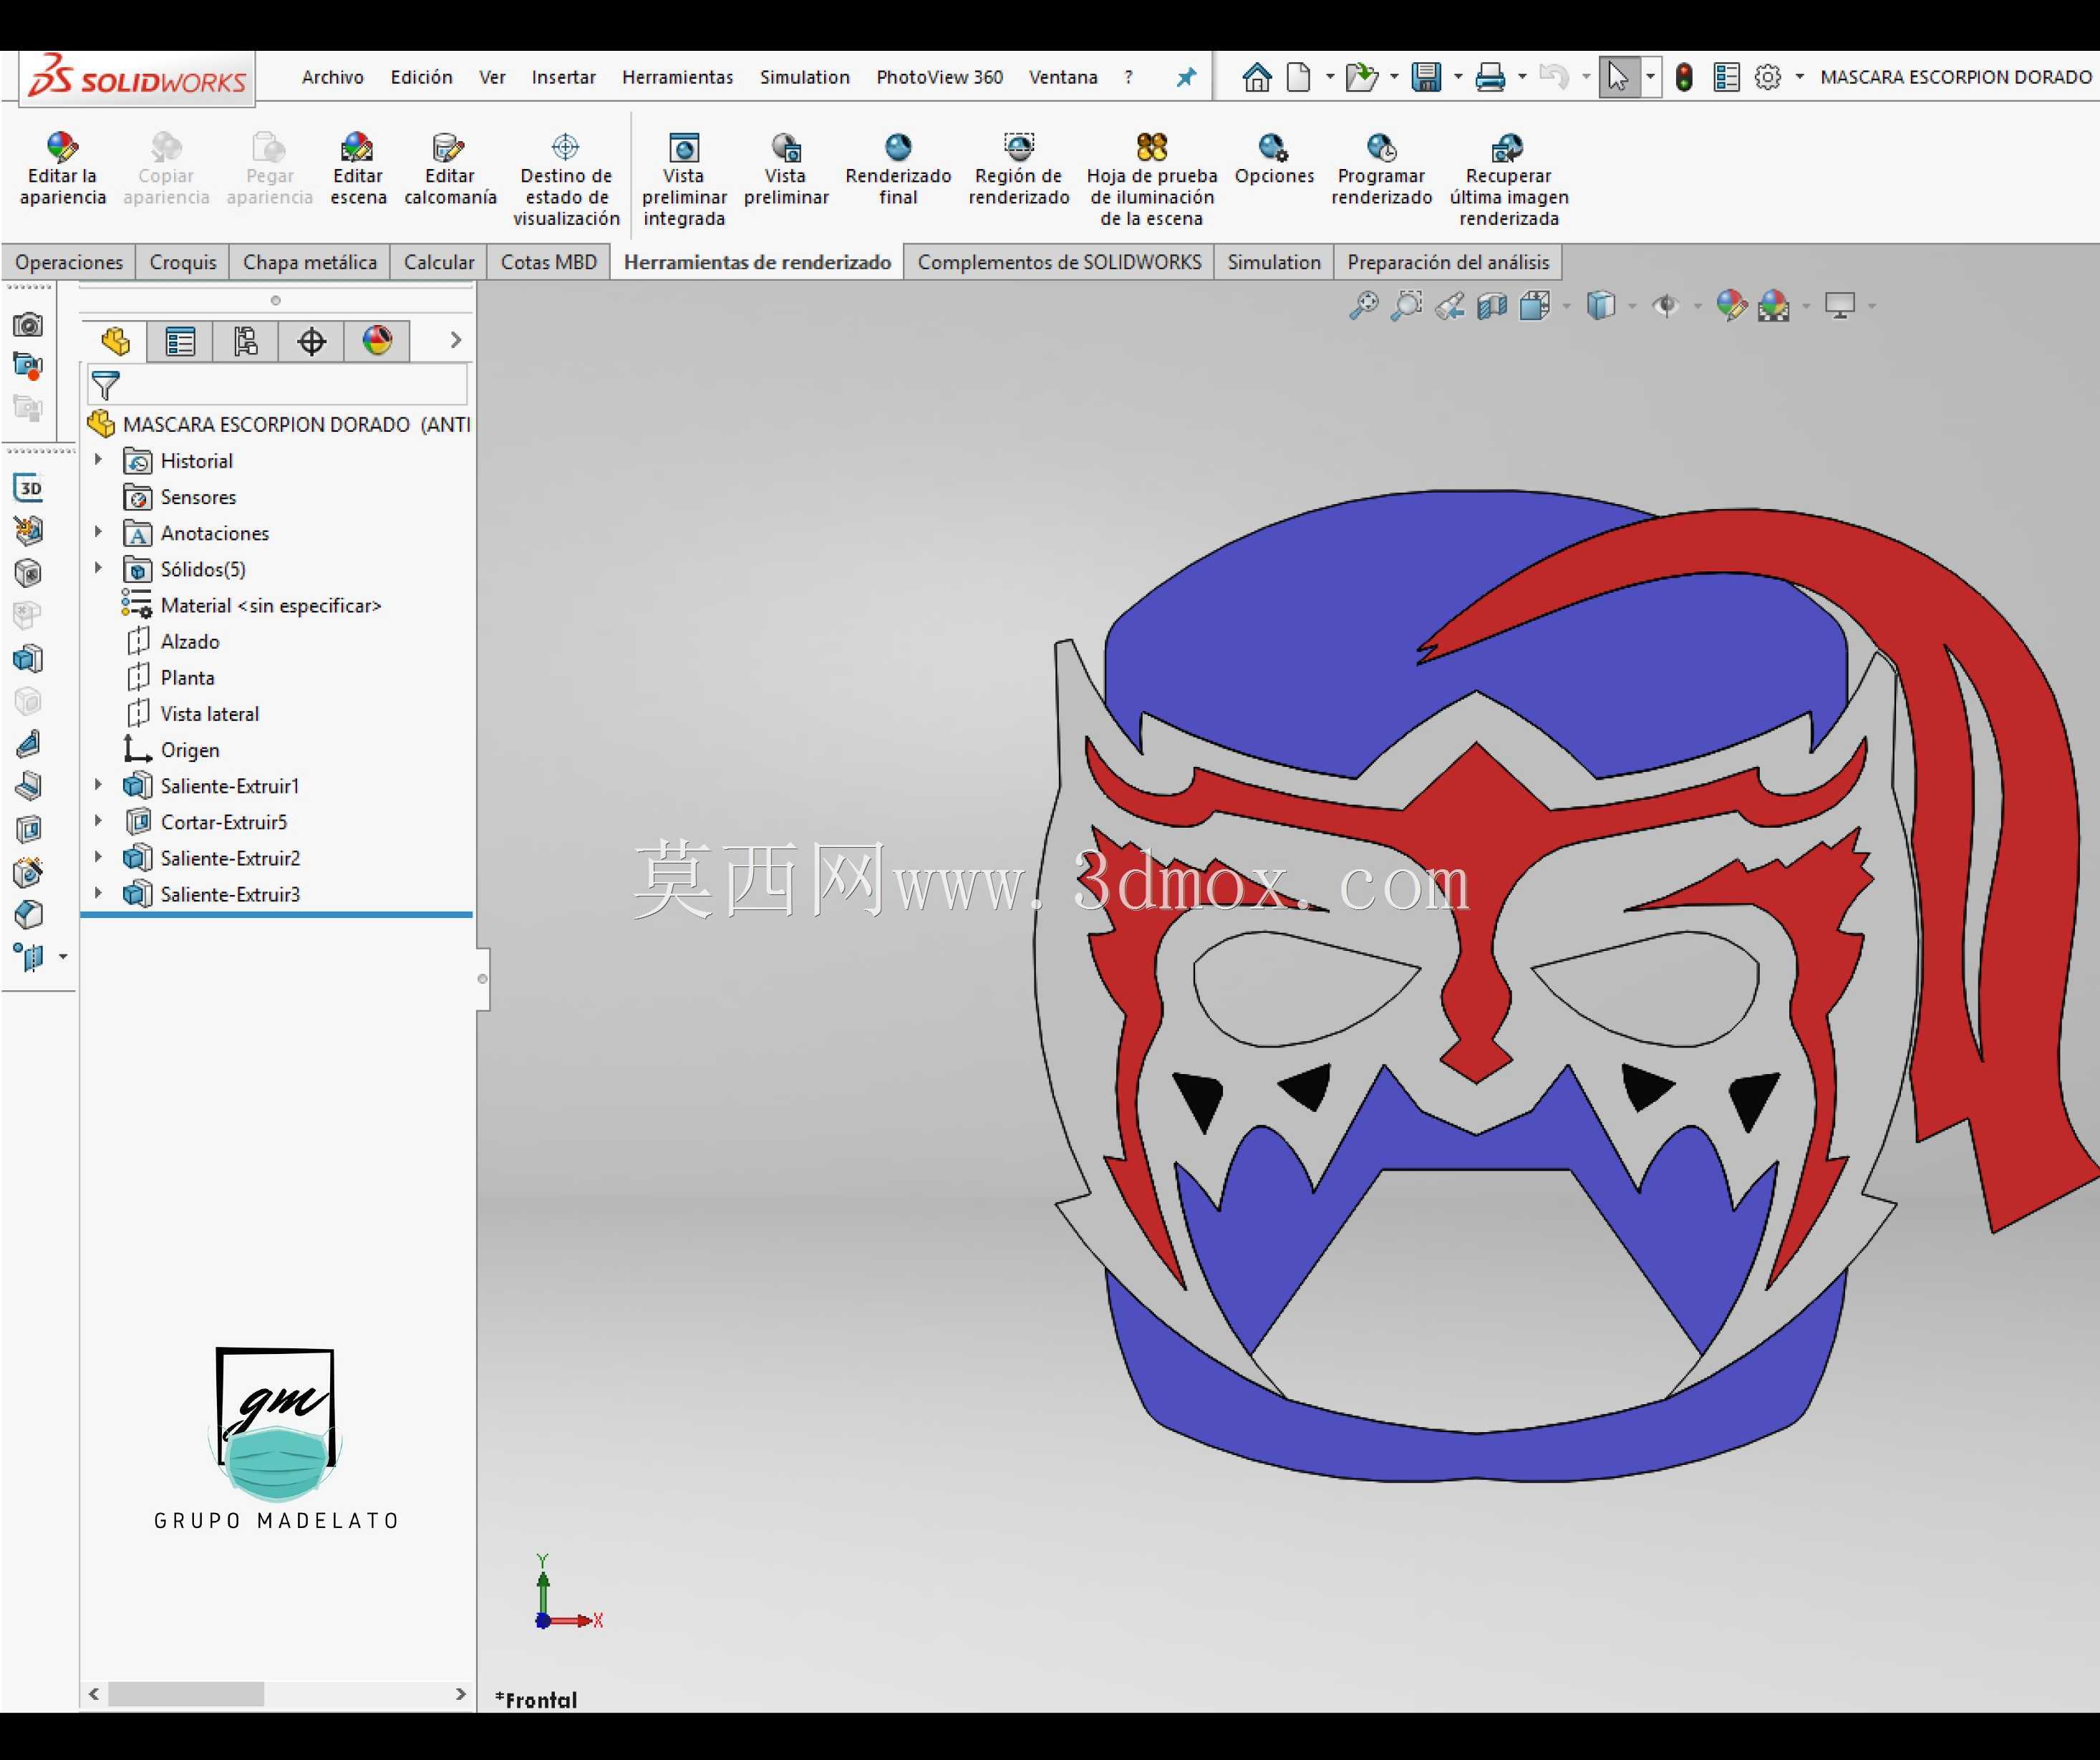Open the Herramientas menu

pyautogui.click(x=677, y=77)
